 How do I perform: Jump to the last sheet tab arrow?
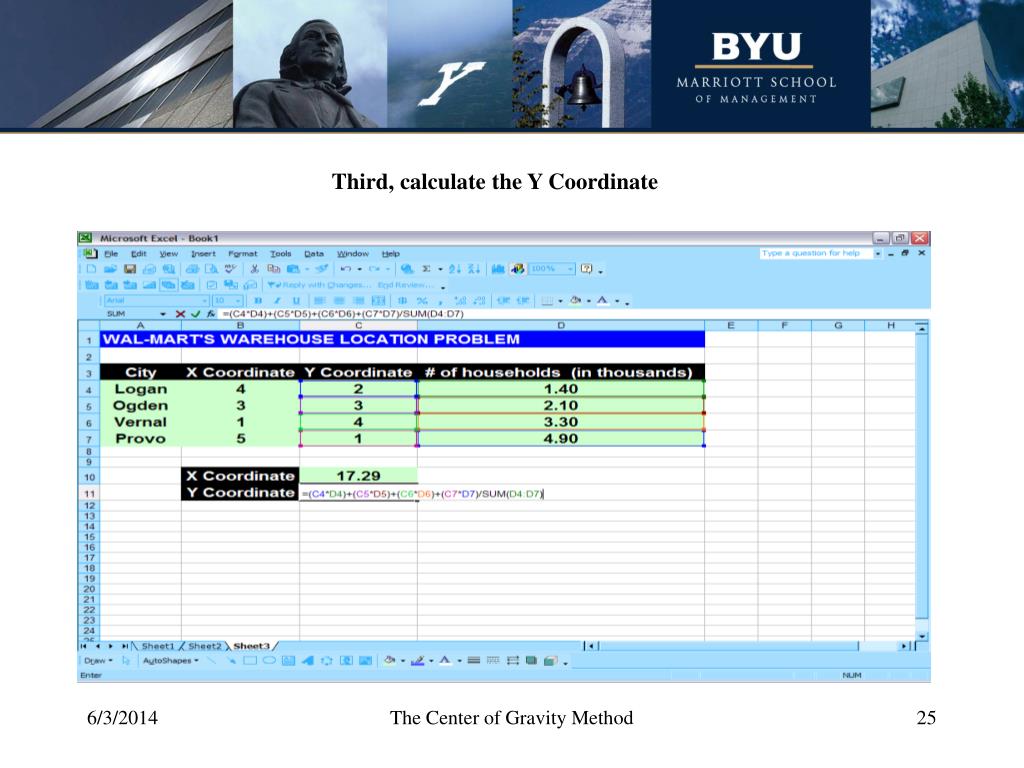[125, 646]
